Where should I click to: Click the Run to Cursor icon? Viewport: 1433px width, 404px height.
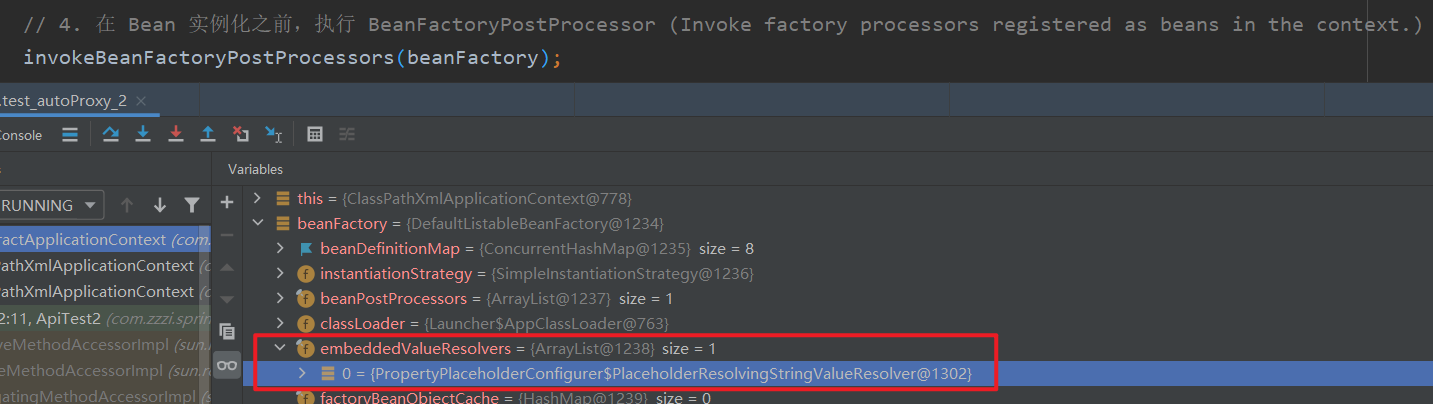tap(274, 134)
